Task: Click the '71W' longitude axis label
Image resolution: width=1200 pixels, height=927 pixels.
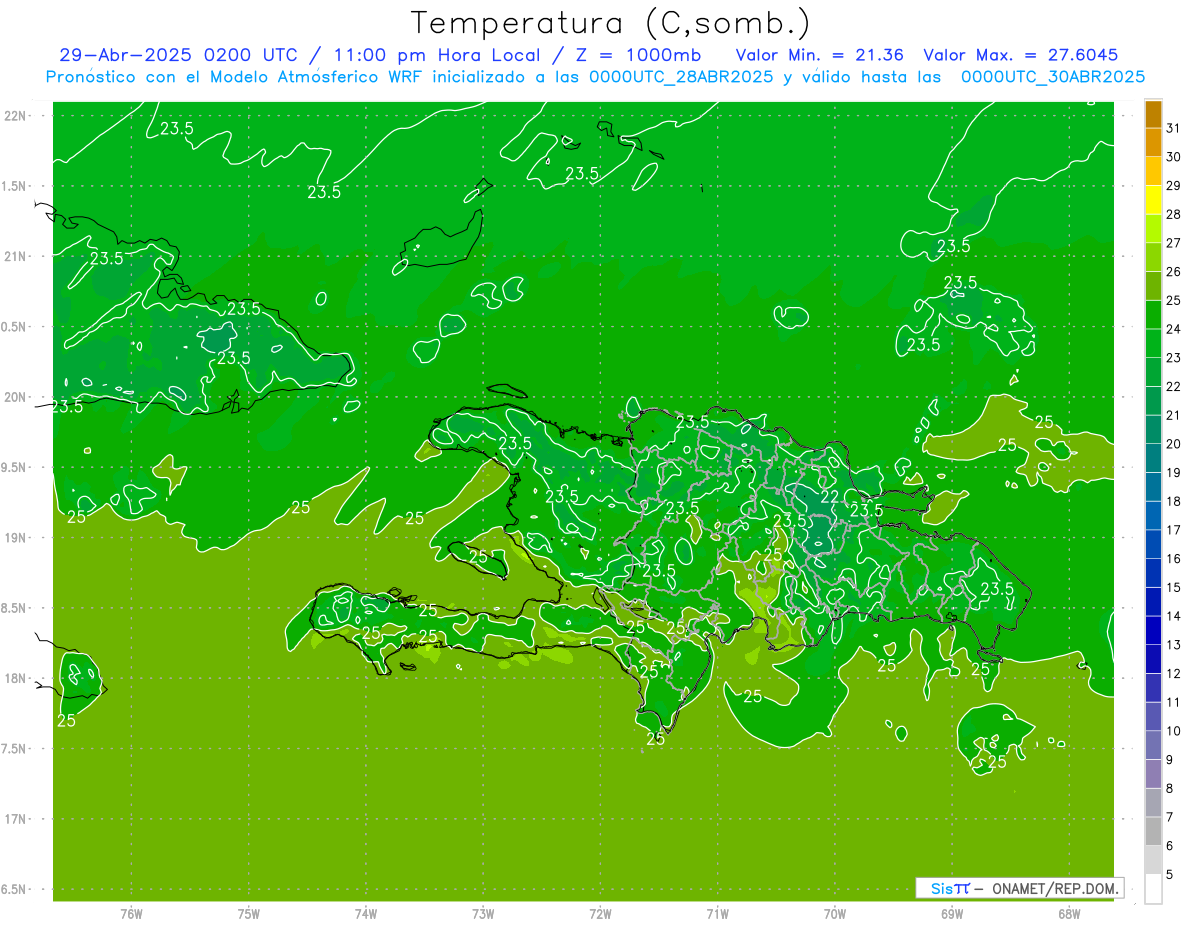Action: pos(717,913)
